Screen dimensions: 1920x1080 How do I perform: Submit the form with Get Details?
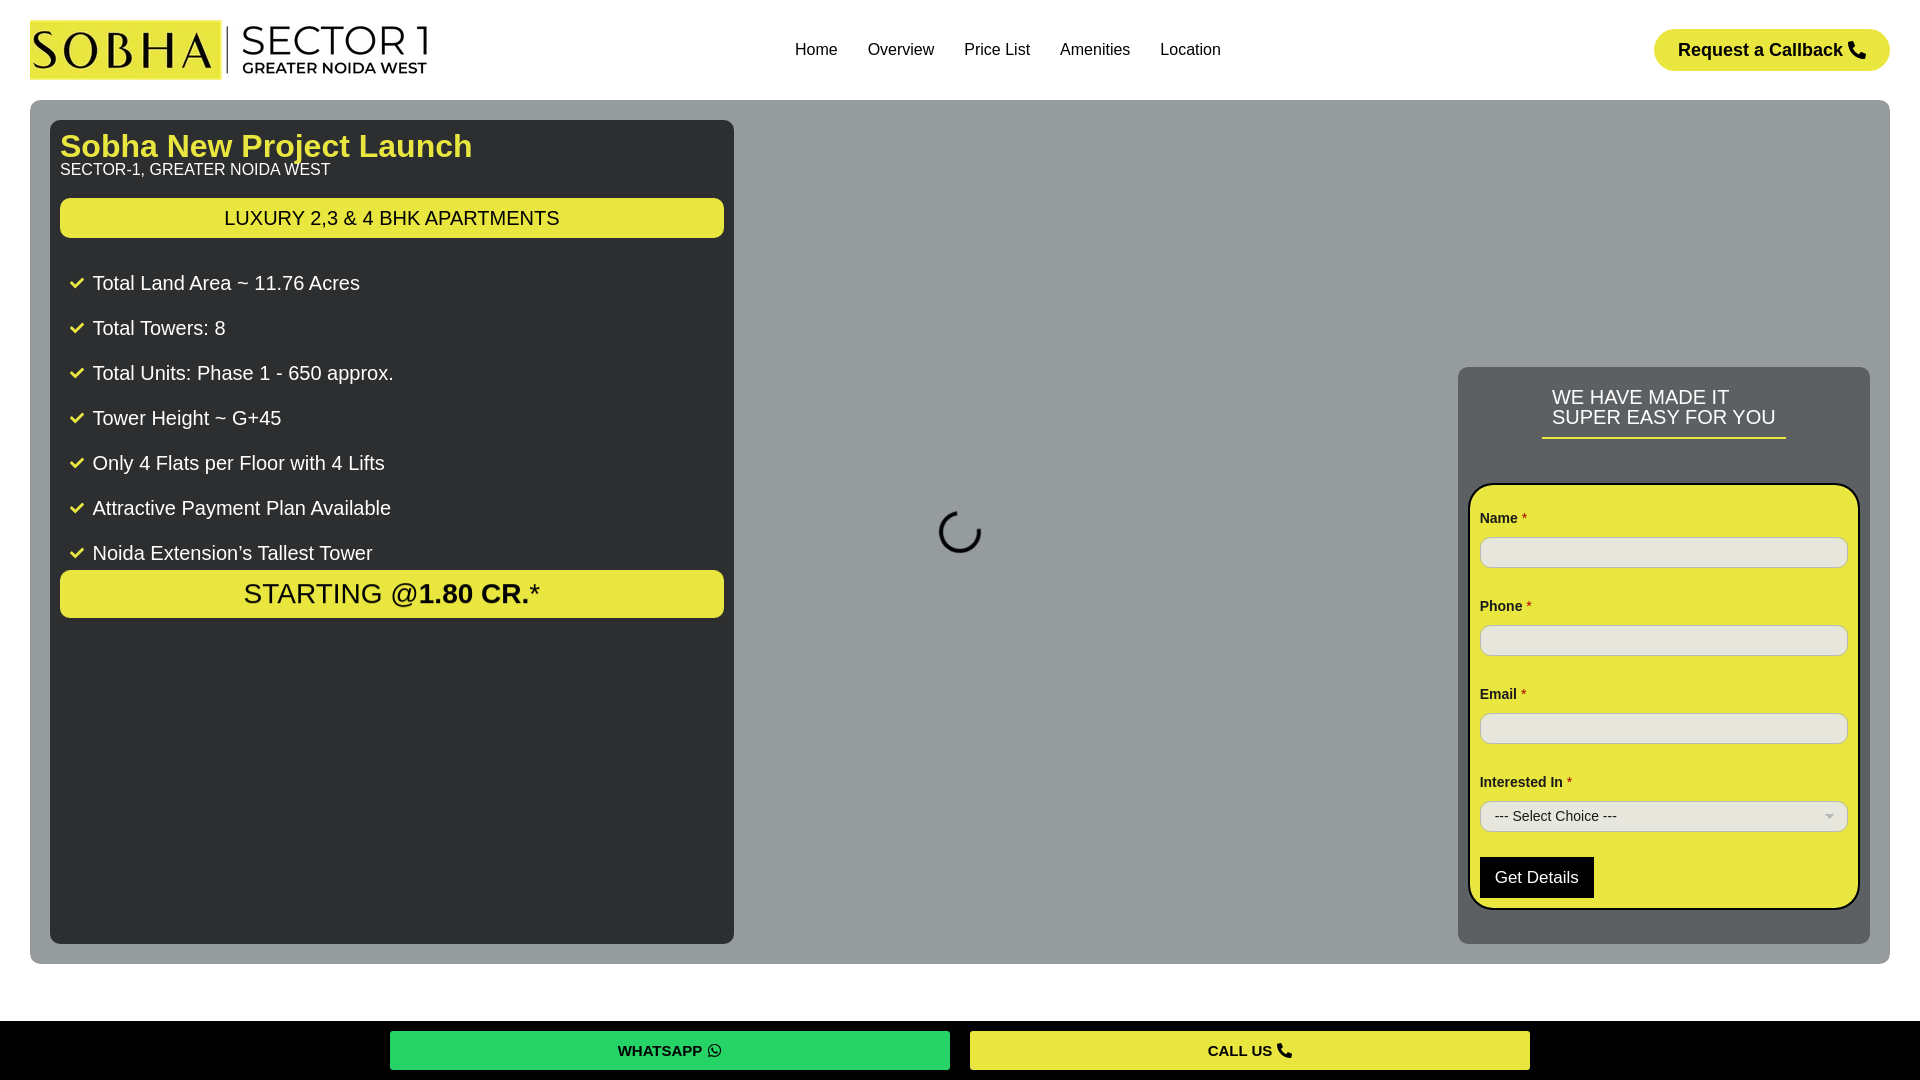[1536, 878]
